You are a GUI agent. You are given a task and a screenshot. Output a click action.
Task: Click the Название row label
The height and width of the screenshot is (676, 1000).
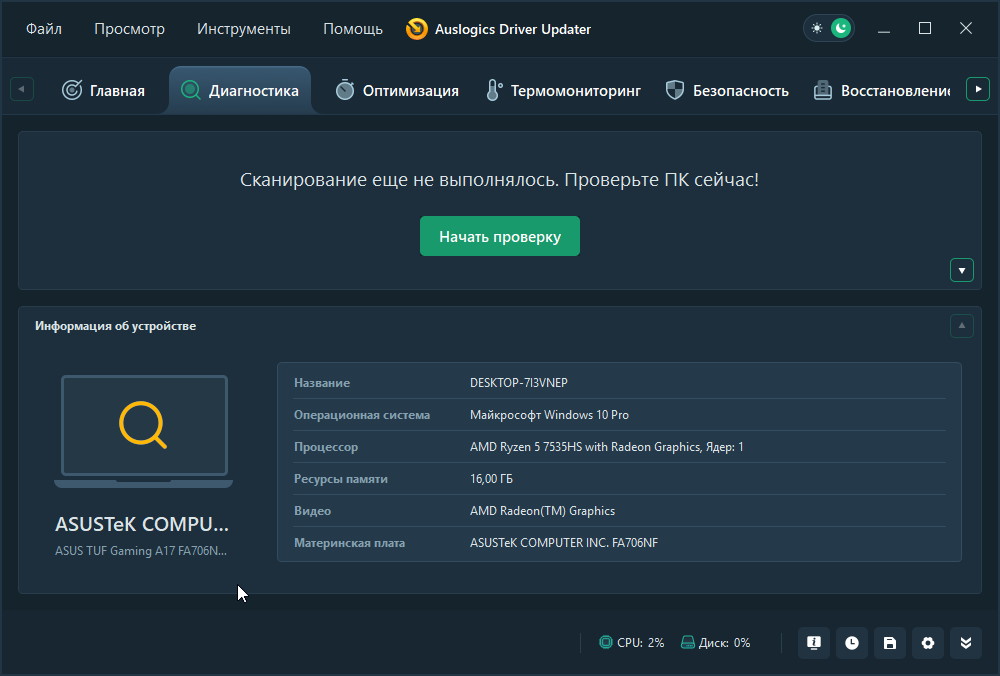(322, 383)
